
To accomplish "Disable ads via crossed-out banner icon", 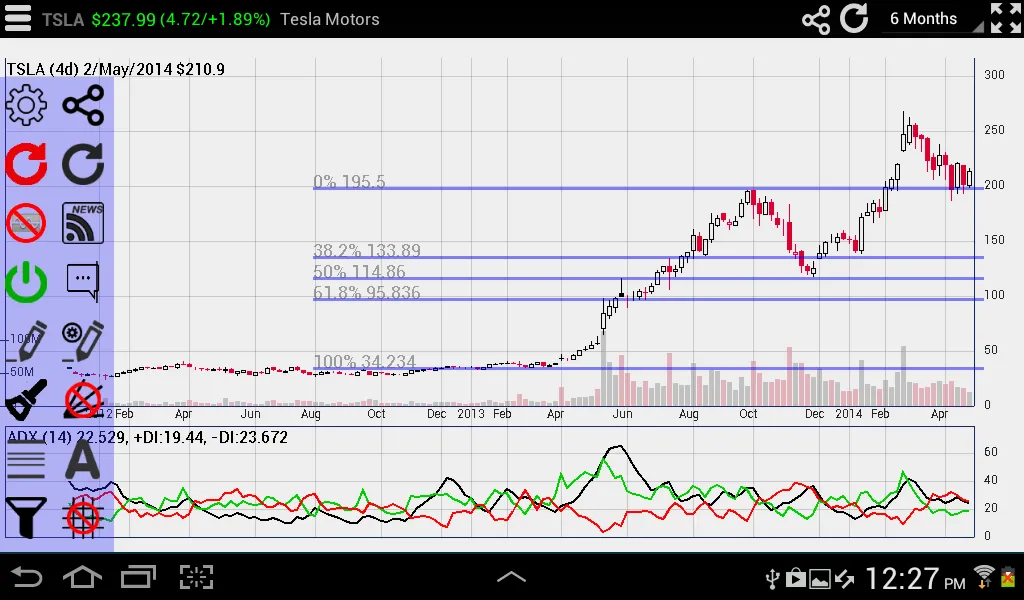I will coord(26,223).
